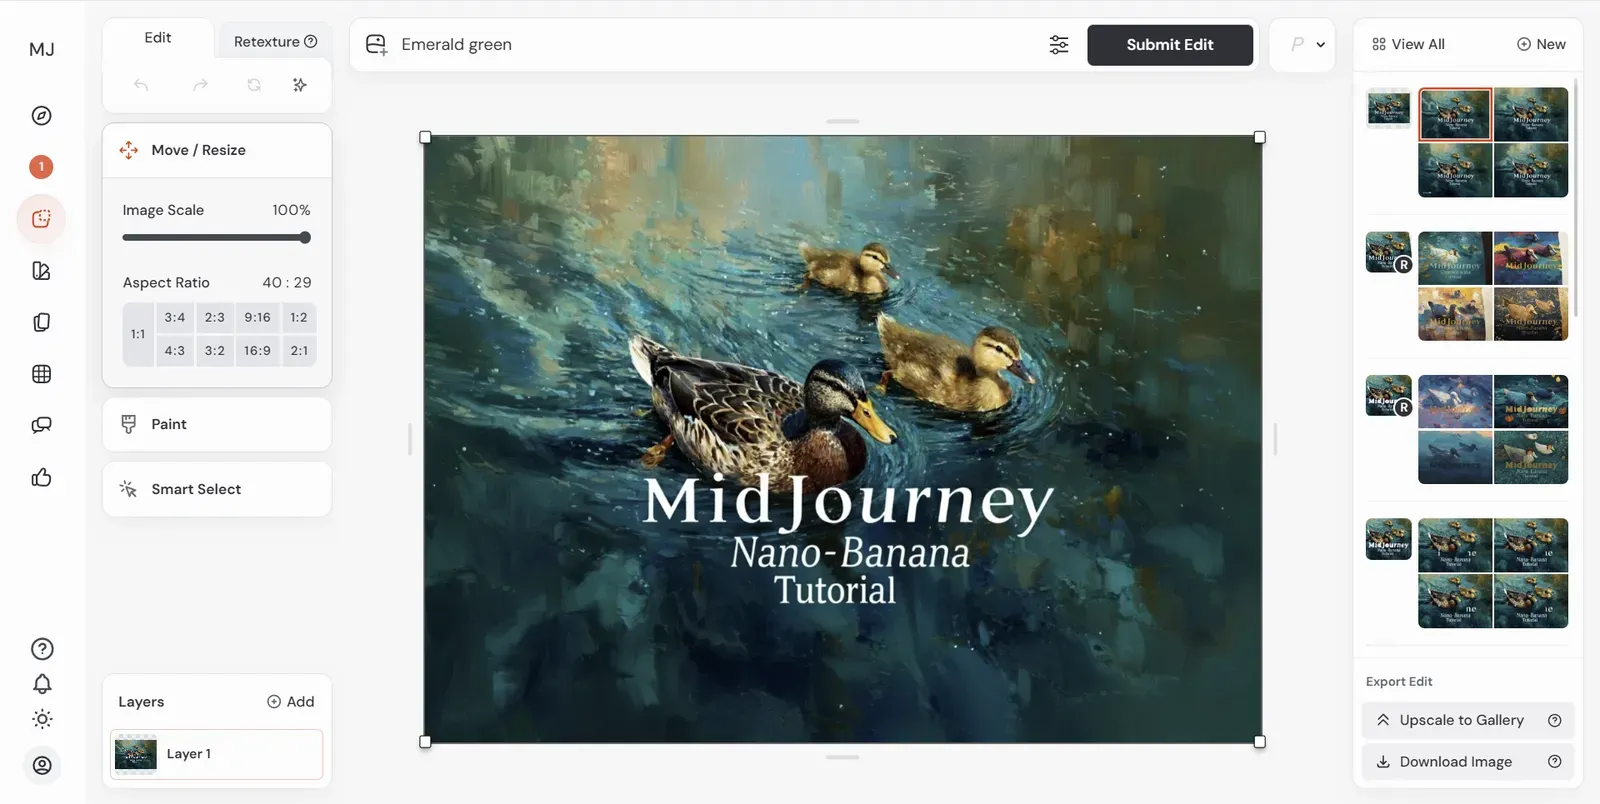Open the notifications bell icon
The height and width of the screenshot is (804, 1600).
coord(42,684)
